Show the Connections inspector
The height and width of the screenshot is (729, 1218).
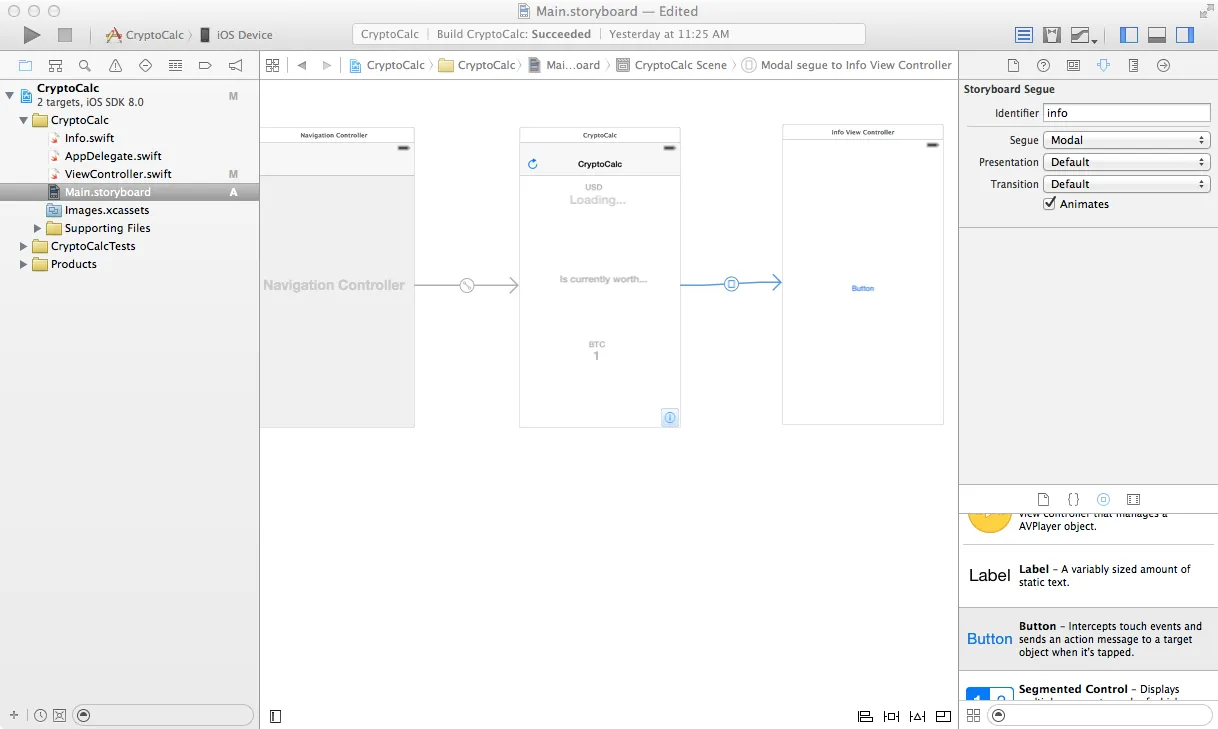click(1163, 65)
